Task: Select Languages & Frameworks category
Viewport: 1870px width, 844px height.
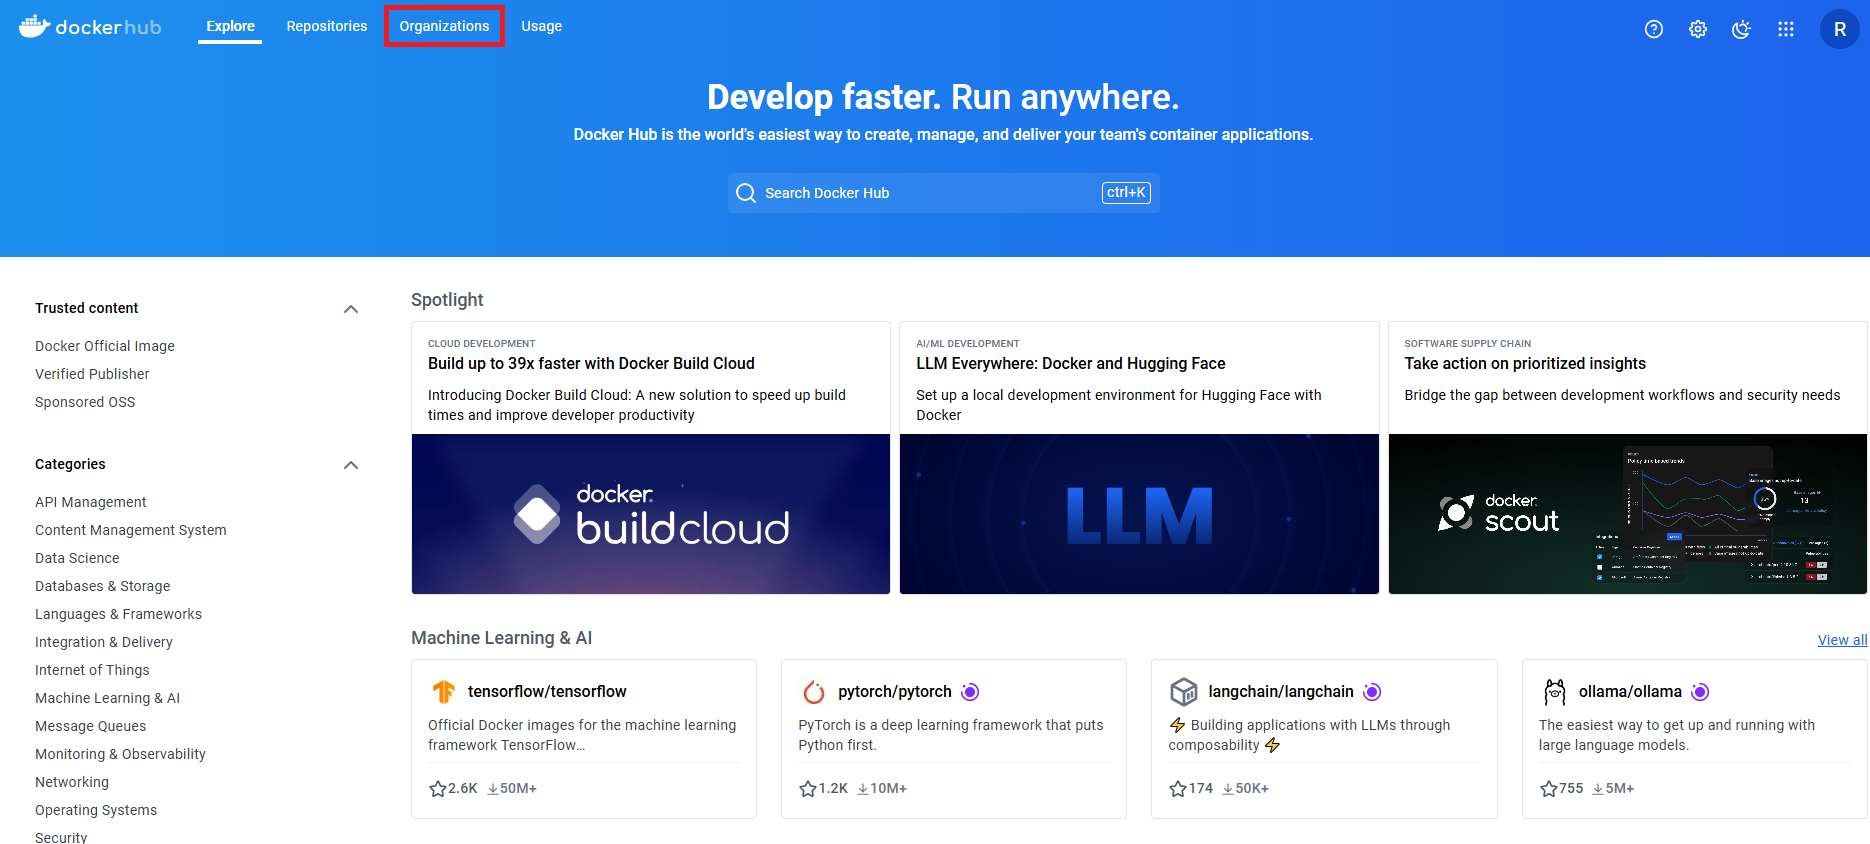Action: point(119,614)
